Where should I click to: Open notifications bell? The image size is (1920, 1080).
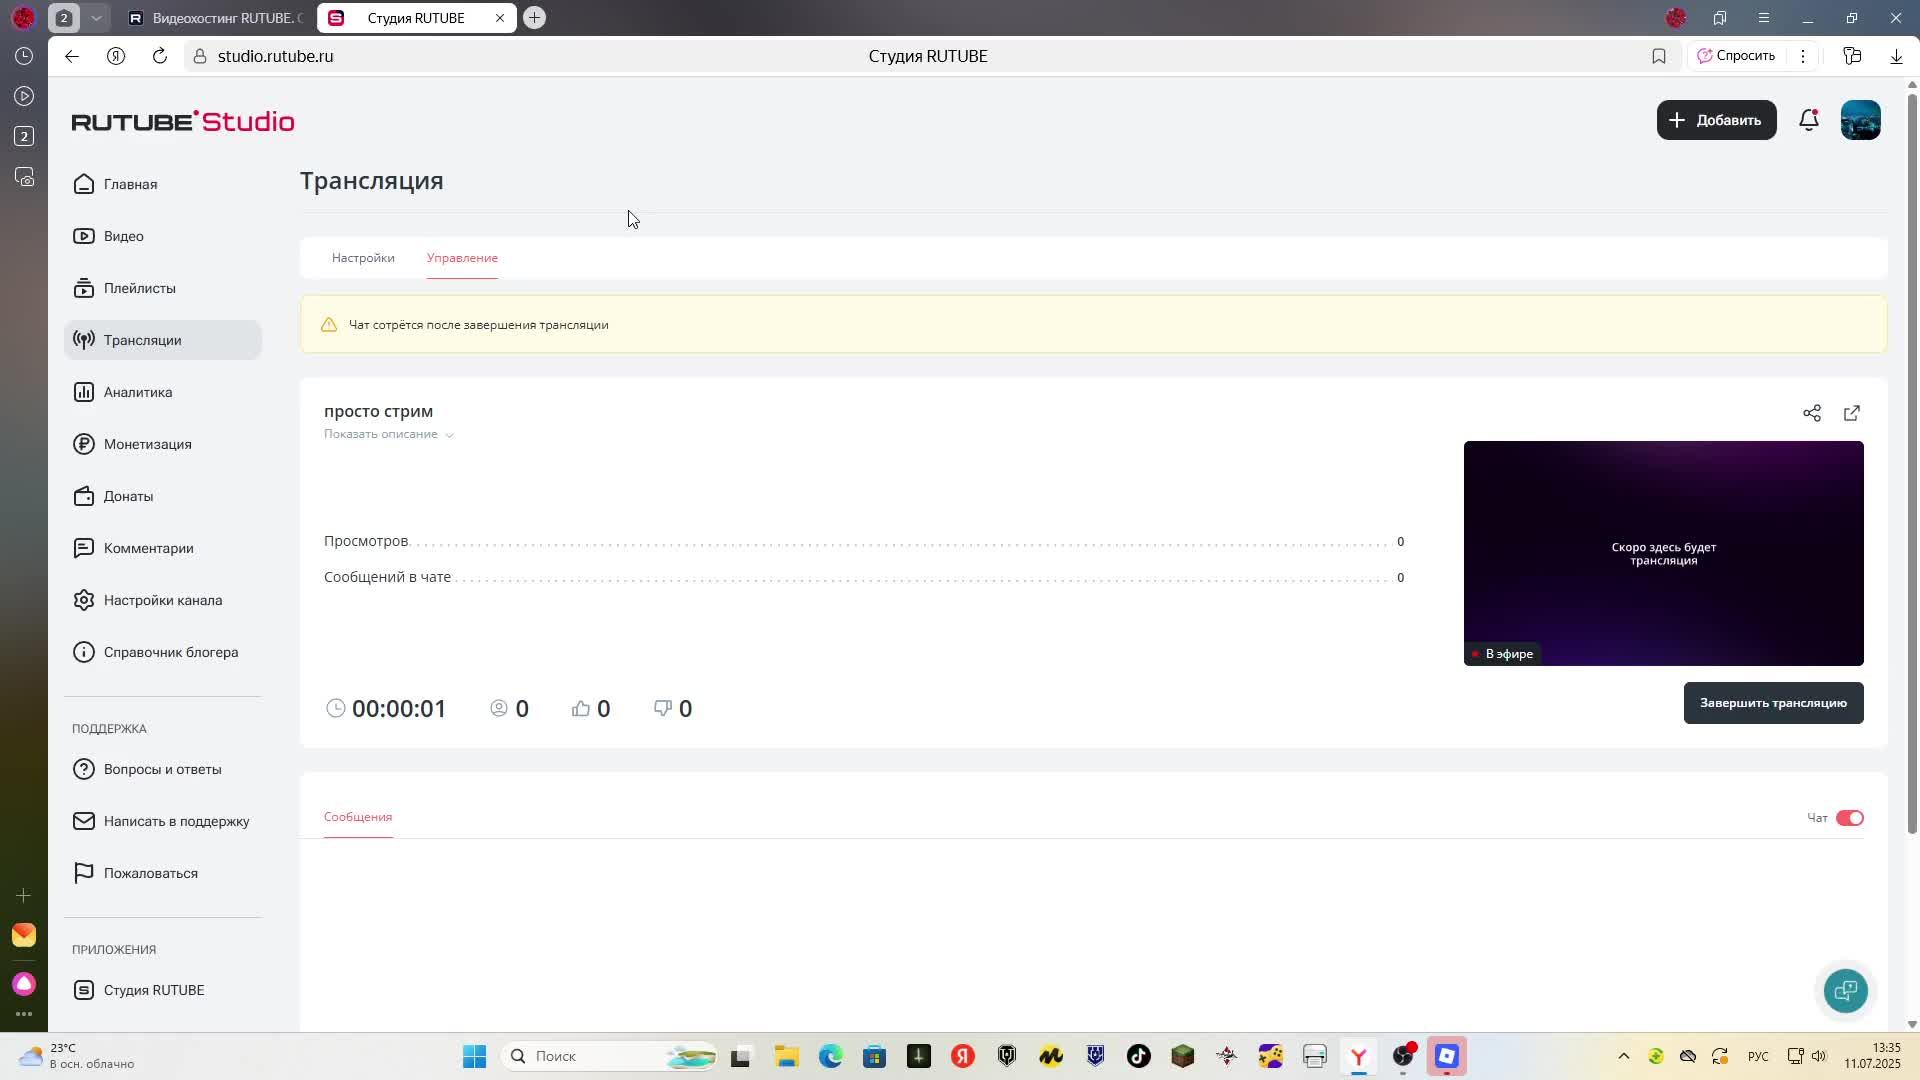click(x=1808, y=120)
